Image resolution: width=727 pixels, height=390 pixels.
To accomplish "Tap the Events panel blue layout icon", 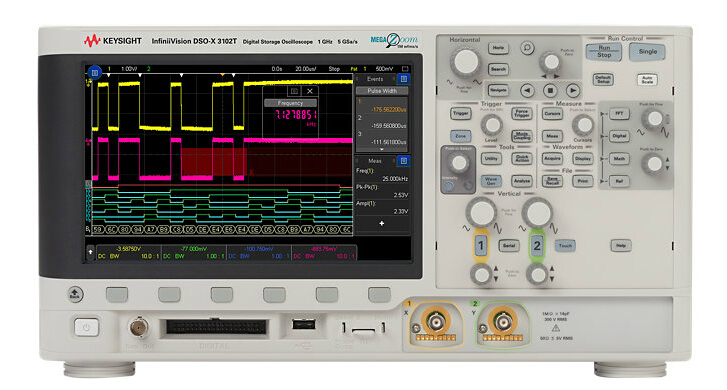I will (x=404, y=79).
